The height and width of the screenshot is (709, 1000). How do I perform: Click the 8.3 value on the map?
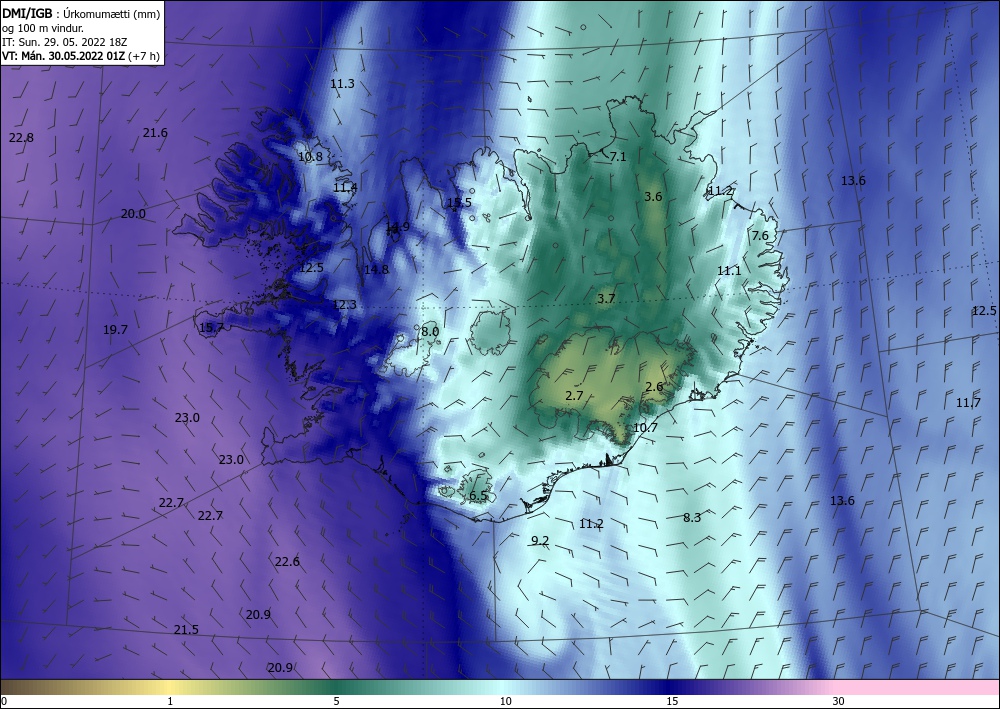(692, 517)
